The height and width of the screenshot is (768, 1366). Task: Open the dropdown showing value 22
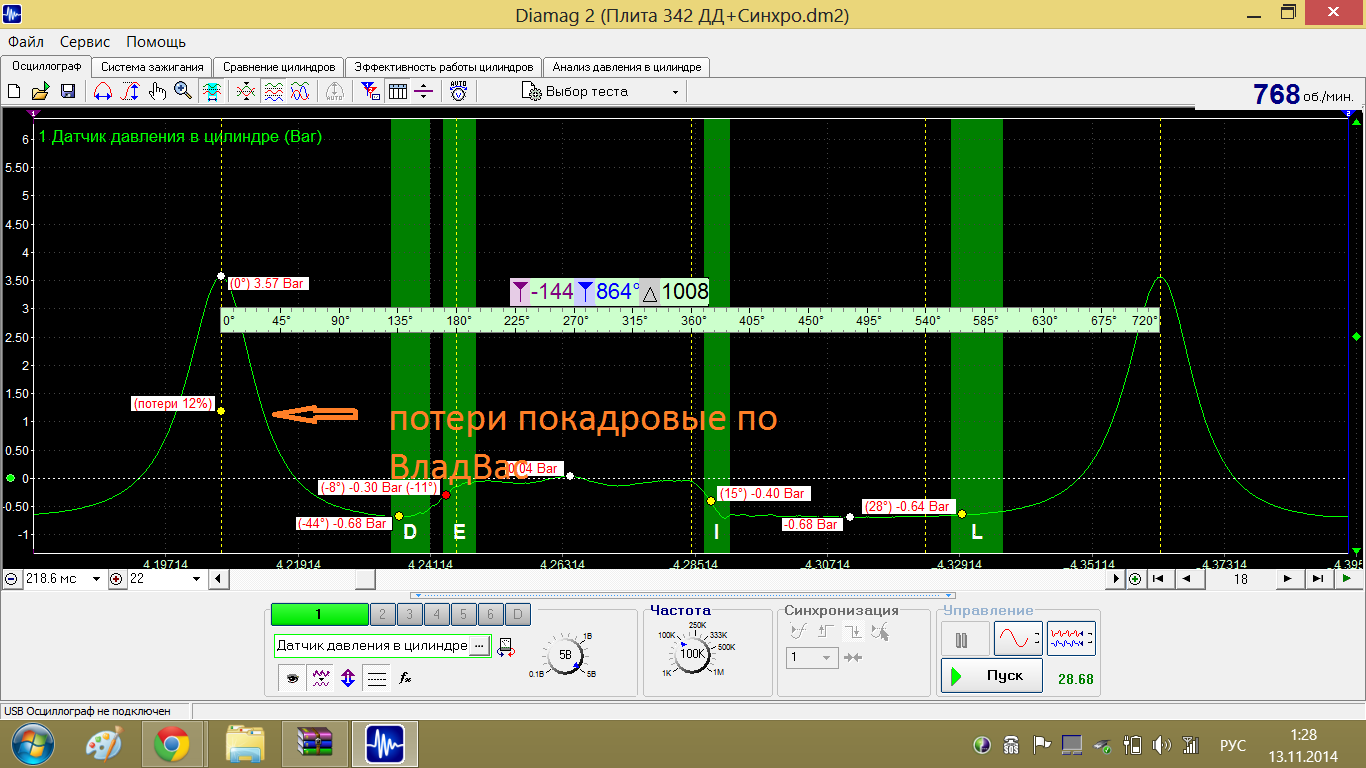tap(197, 579)
